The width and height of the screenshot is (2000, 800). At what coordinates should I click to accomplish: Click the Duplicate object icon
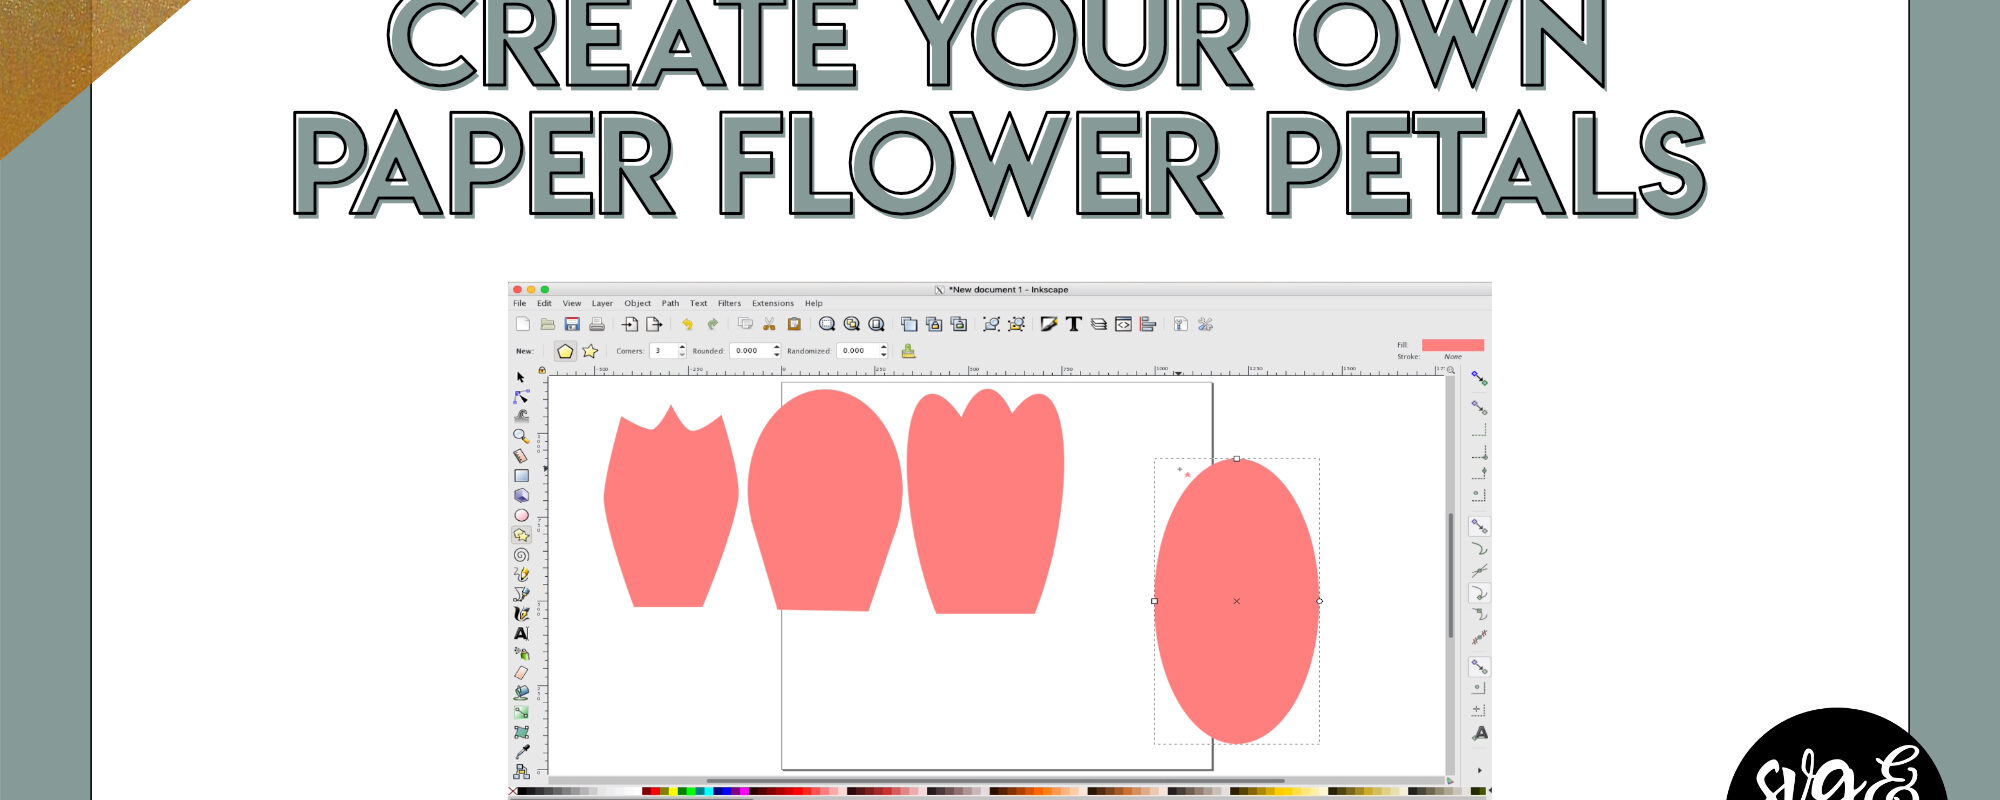(909, 324)
